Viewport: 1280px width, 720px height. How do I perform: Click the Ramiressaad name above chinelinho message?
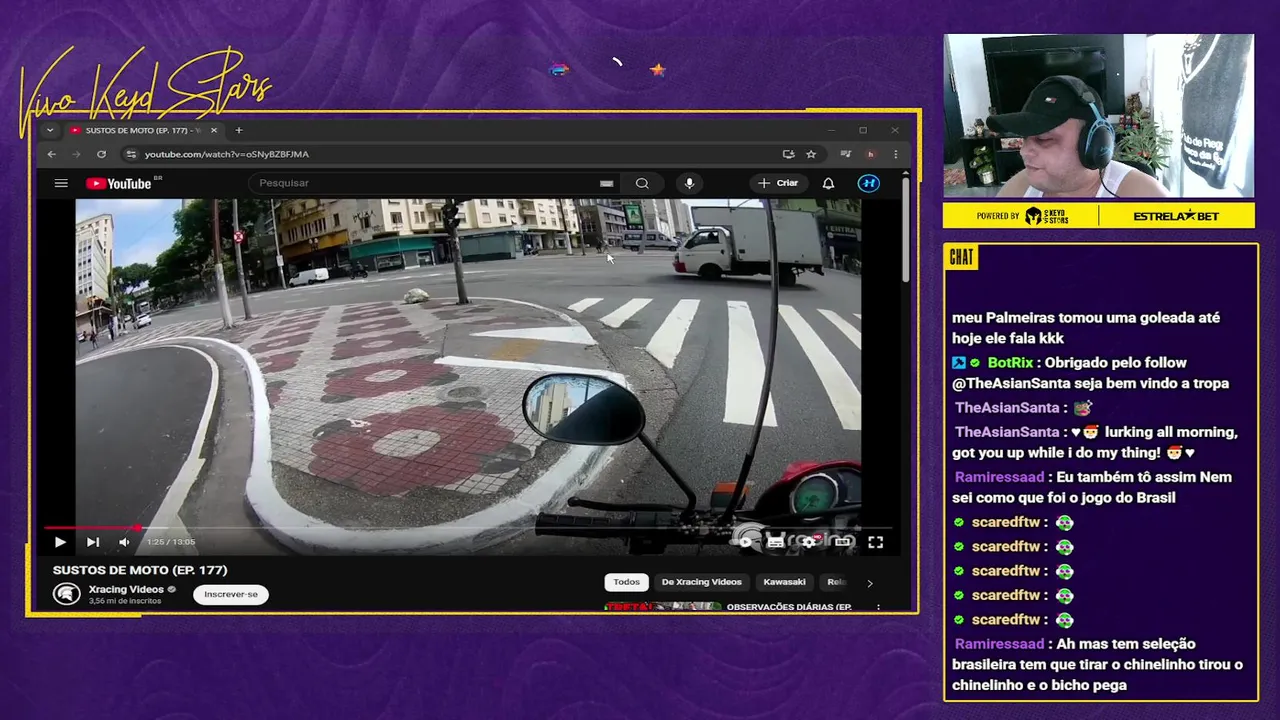(999, 644)
